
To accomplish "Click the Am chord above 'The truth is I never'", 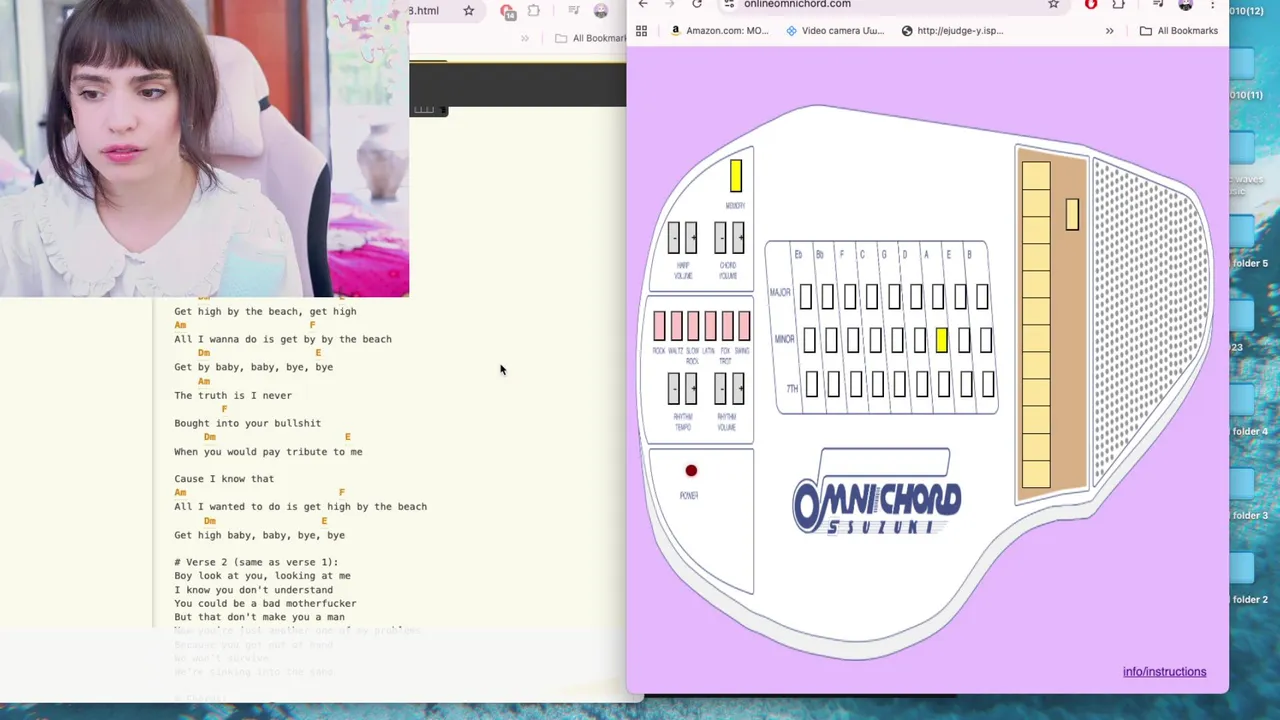I will click(204, 381).
